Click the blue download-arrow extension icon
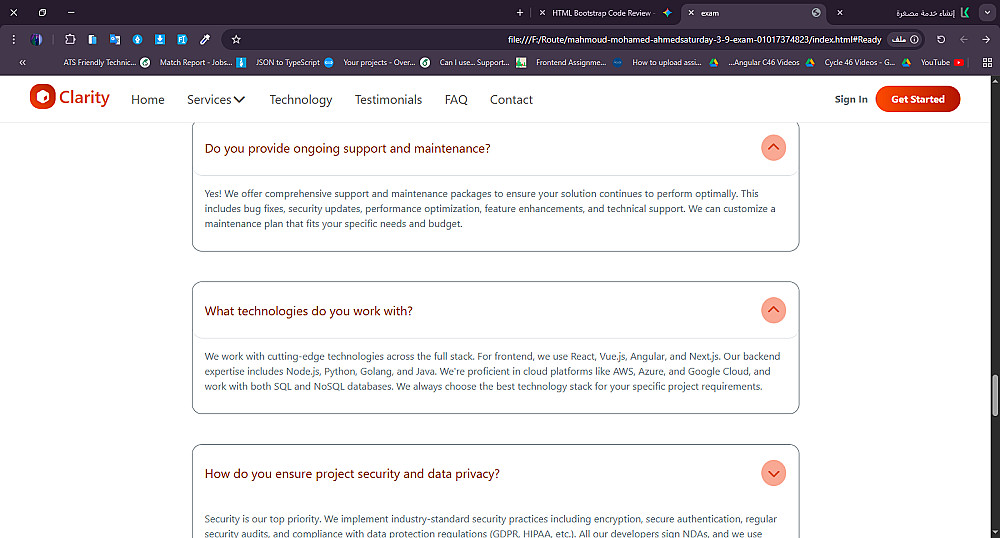 coord(159,40)
